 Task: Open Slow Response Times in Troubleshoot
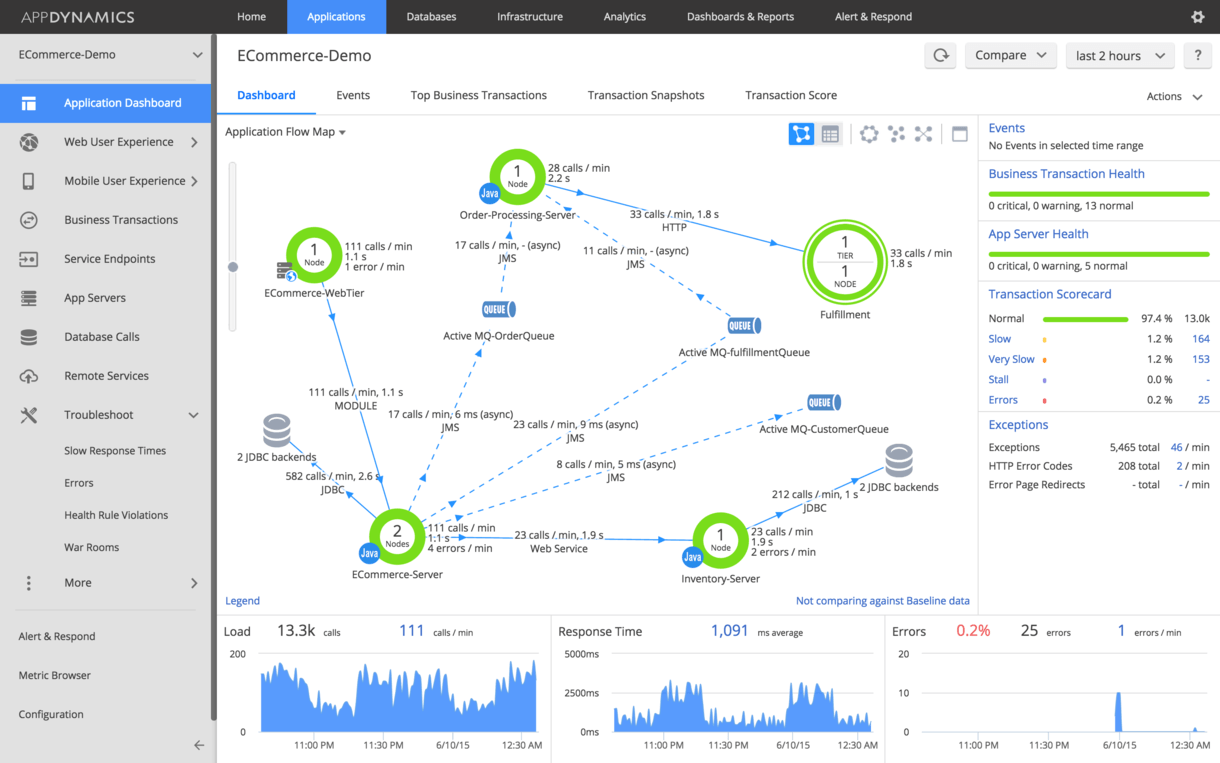coord(115,451)
